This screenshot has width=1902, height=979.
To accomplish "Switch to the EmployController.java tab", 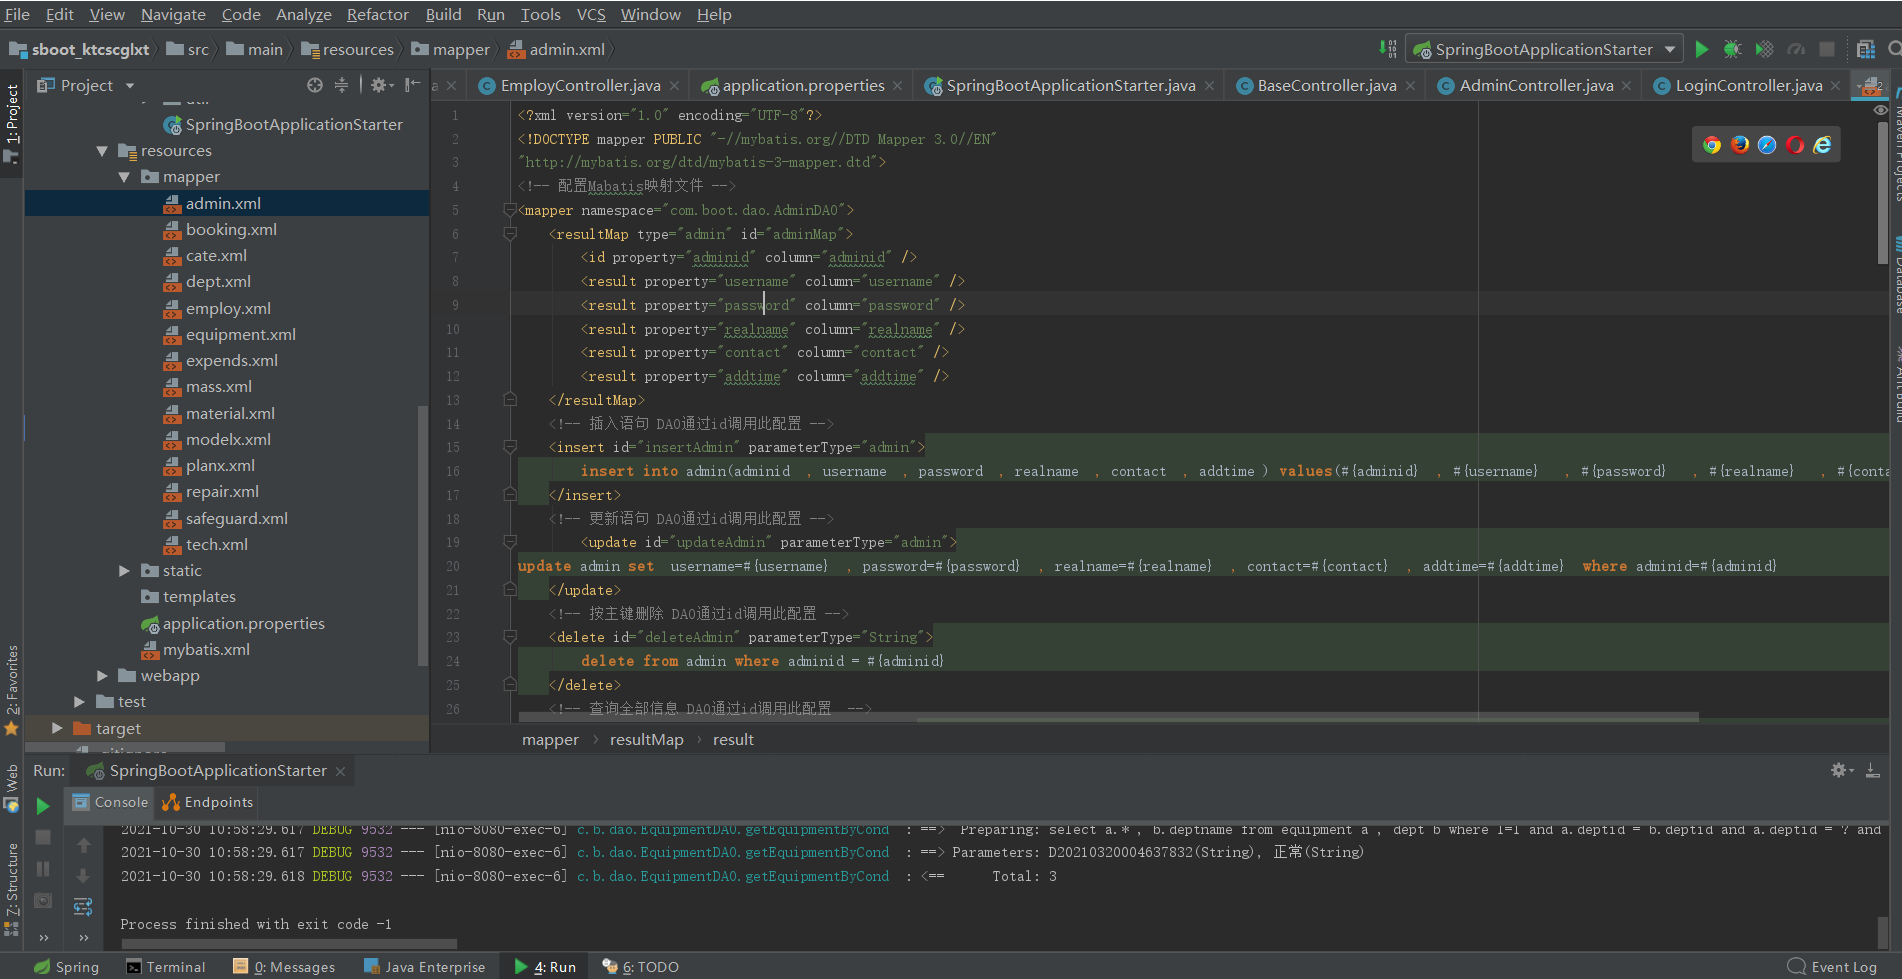I will [580, 86].
